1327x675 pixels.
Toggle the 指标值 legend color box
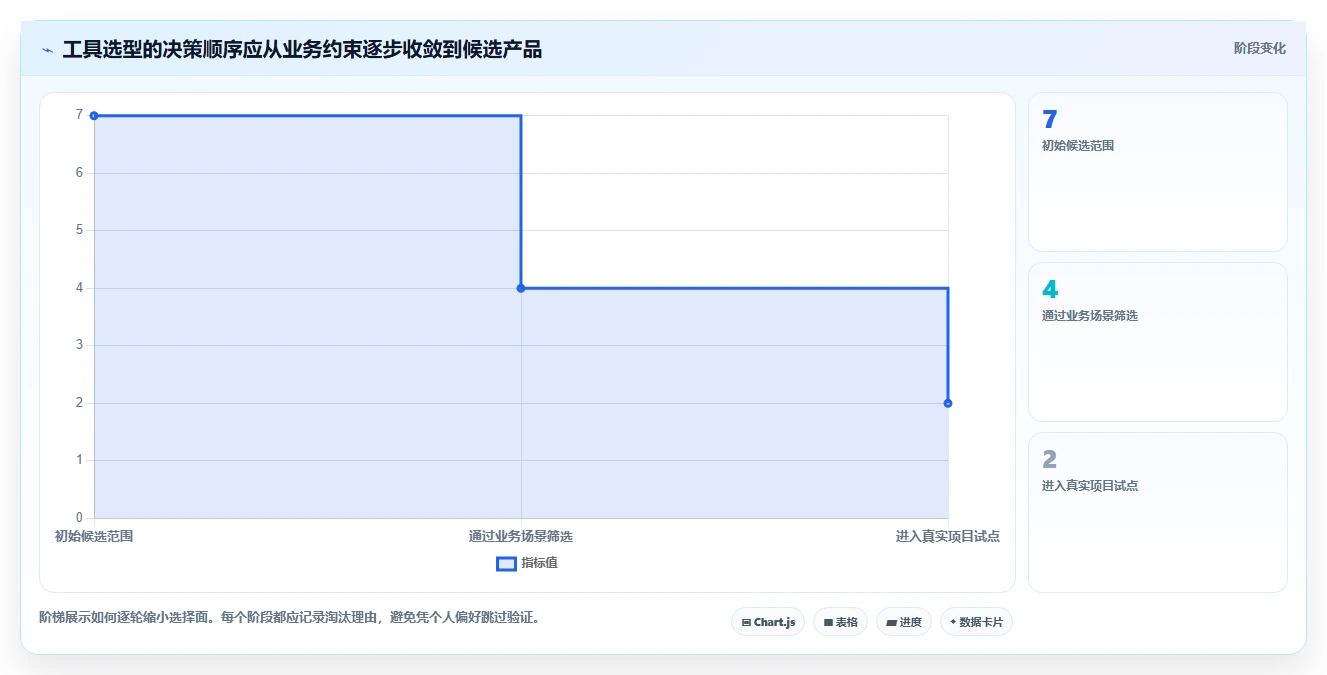506,563
